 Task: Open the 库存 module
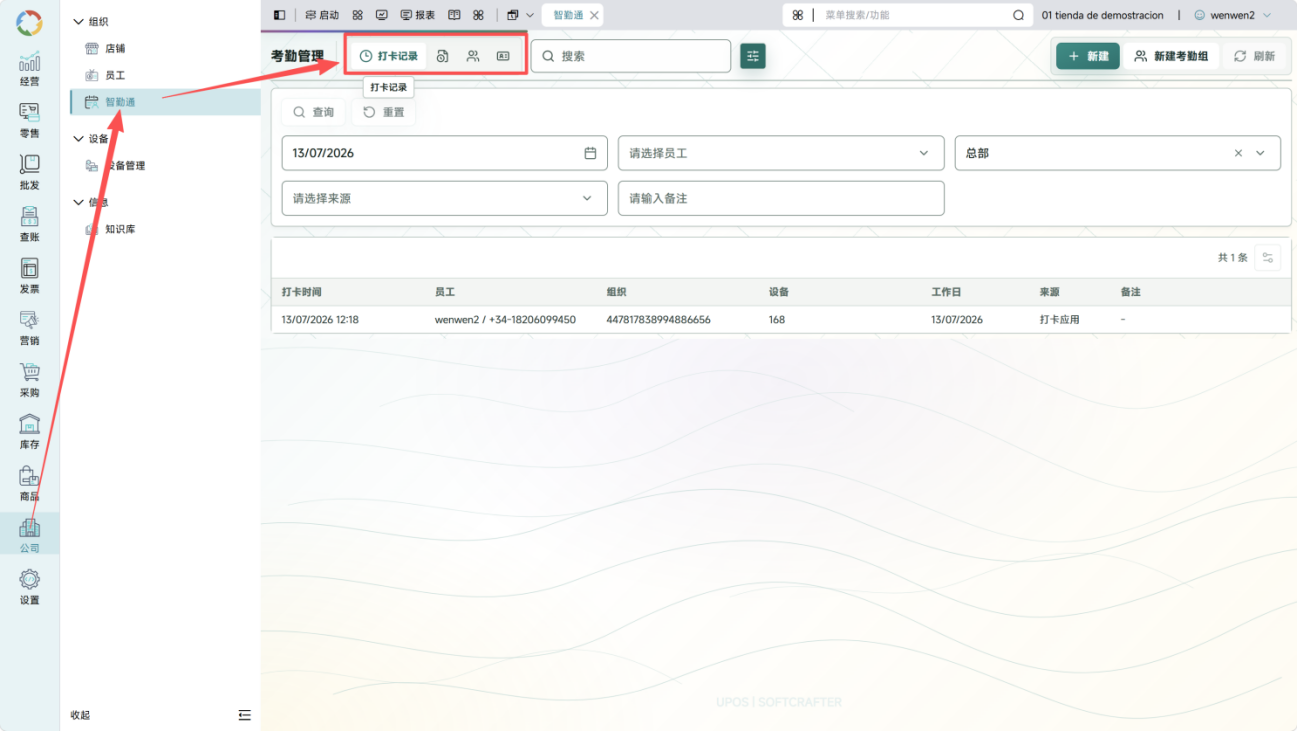click(x=29, y=432)
